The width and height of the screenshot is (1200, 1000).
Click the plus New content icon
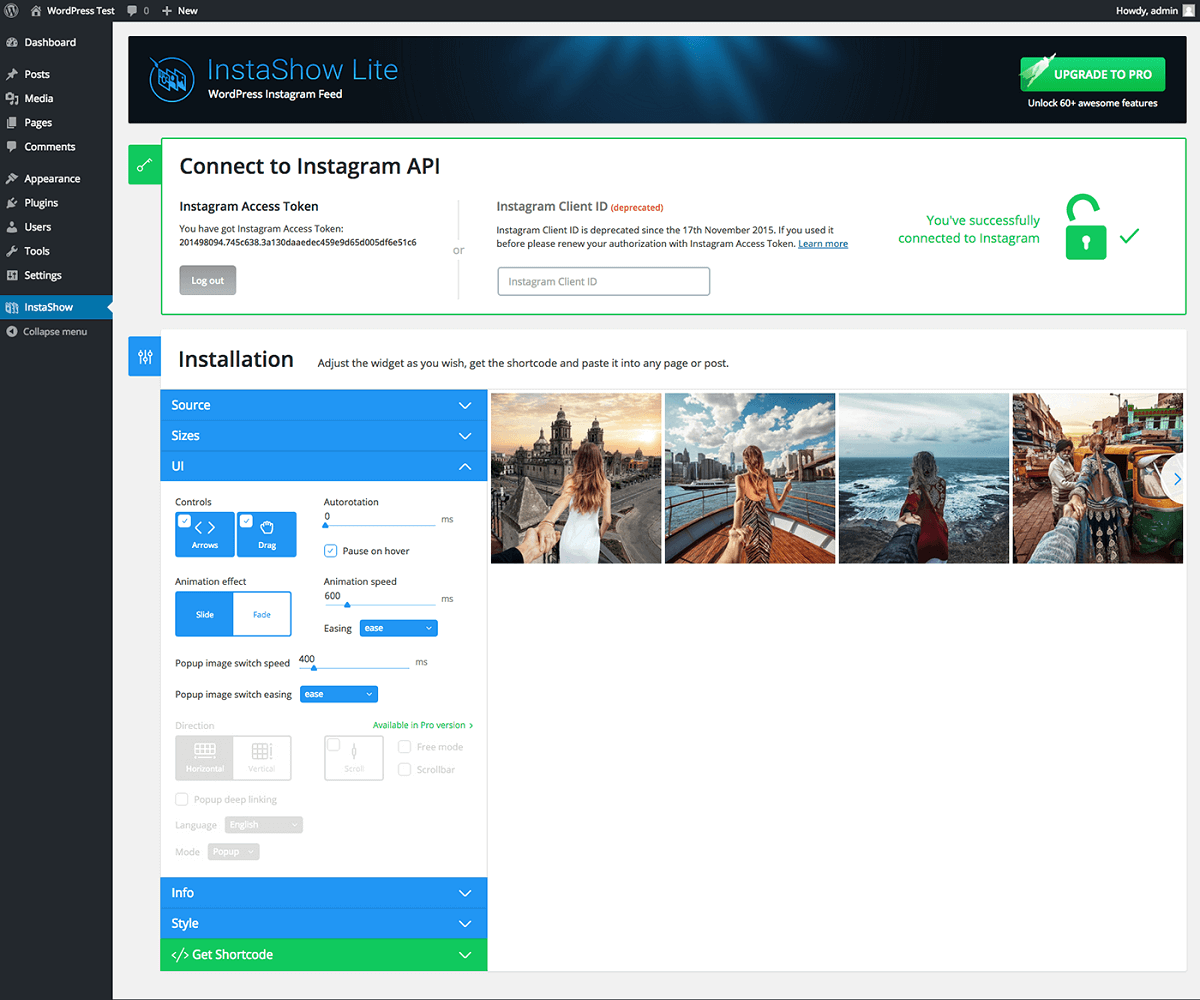[167, 10]
